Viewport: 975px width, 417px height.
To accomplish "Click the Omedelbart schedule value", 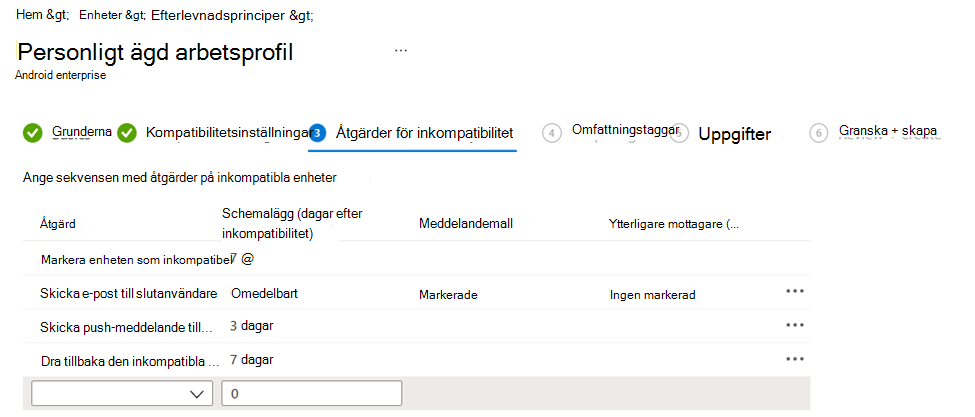I will click(264, 293).
